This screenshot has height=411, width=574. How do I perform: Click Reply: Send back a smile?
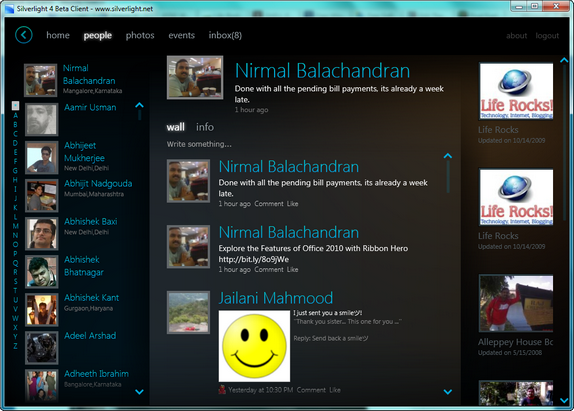point(331,339)
